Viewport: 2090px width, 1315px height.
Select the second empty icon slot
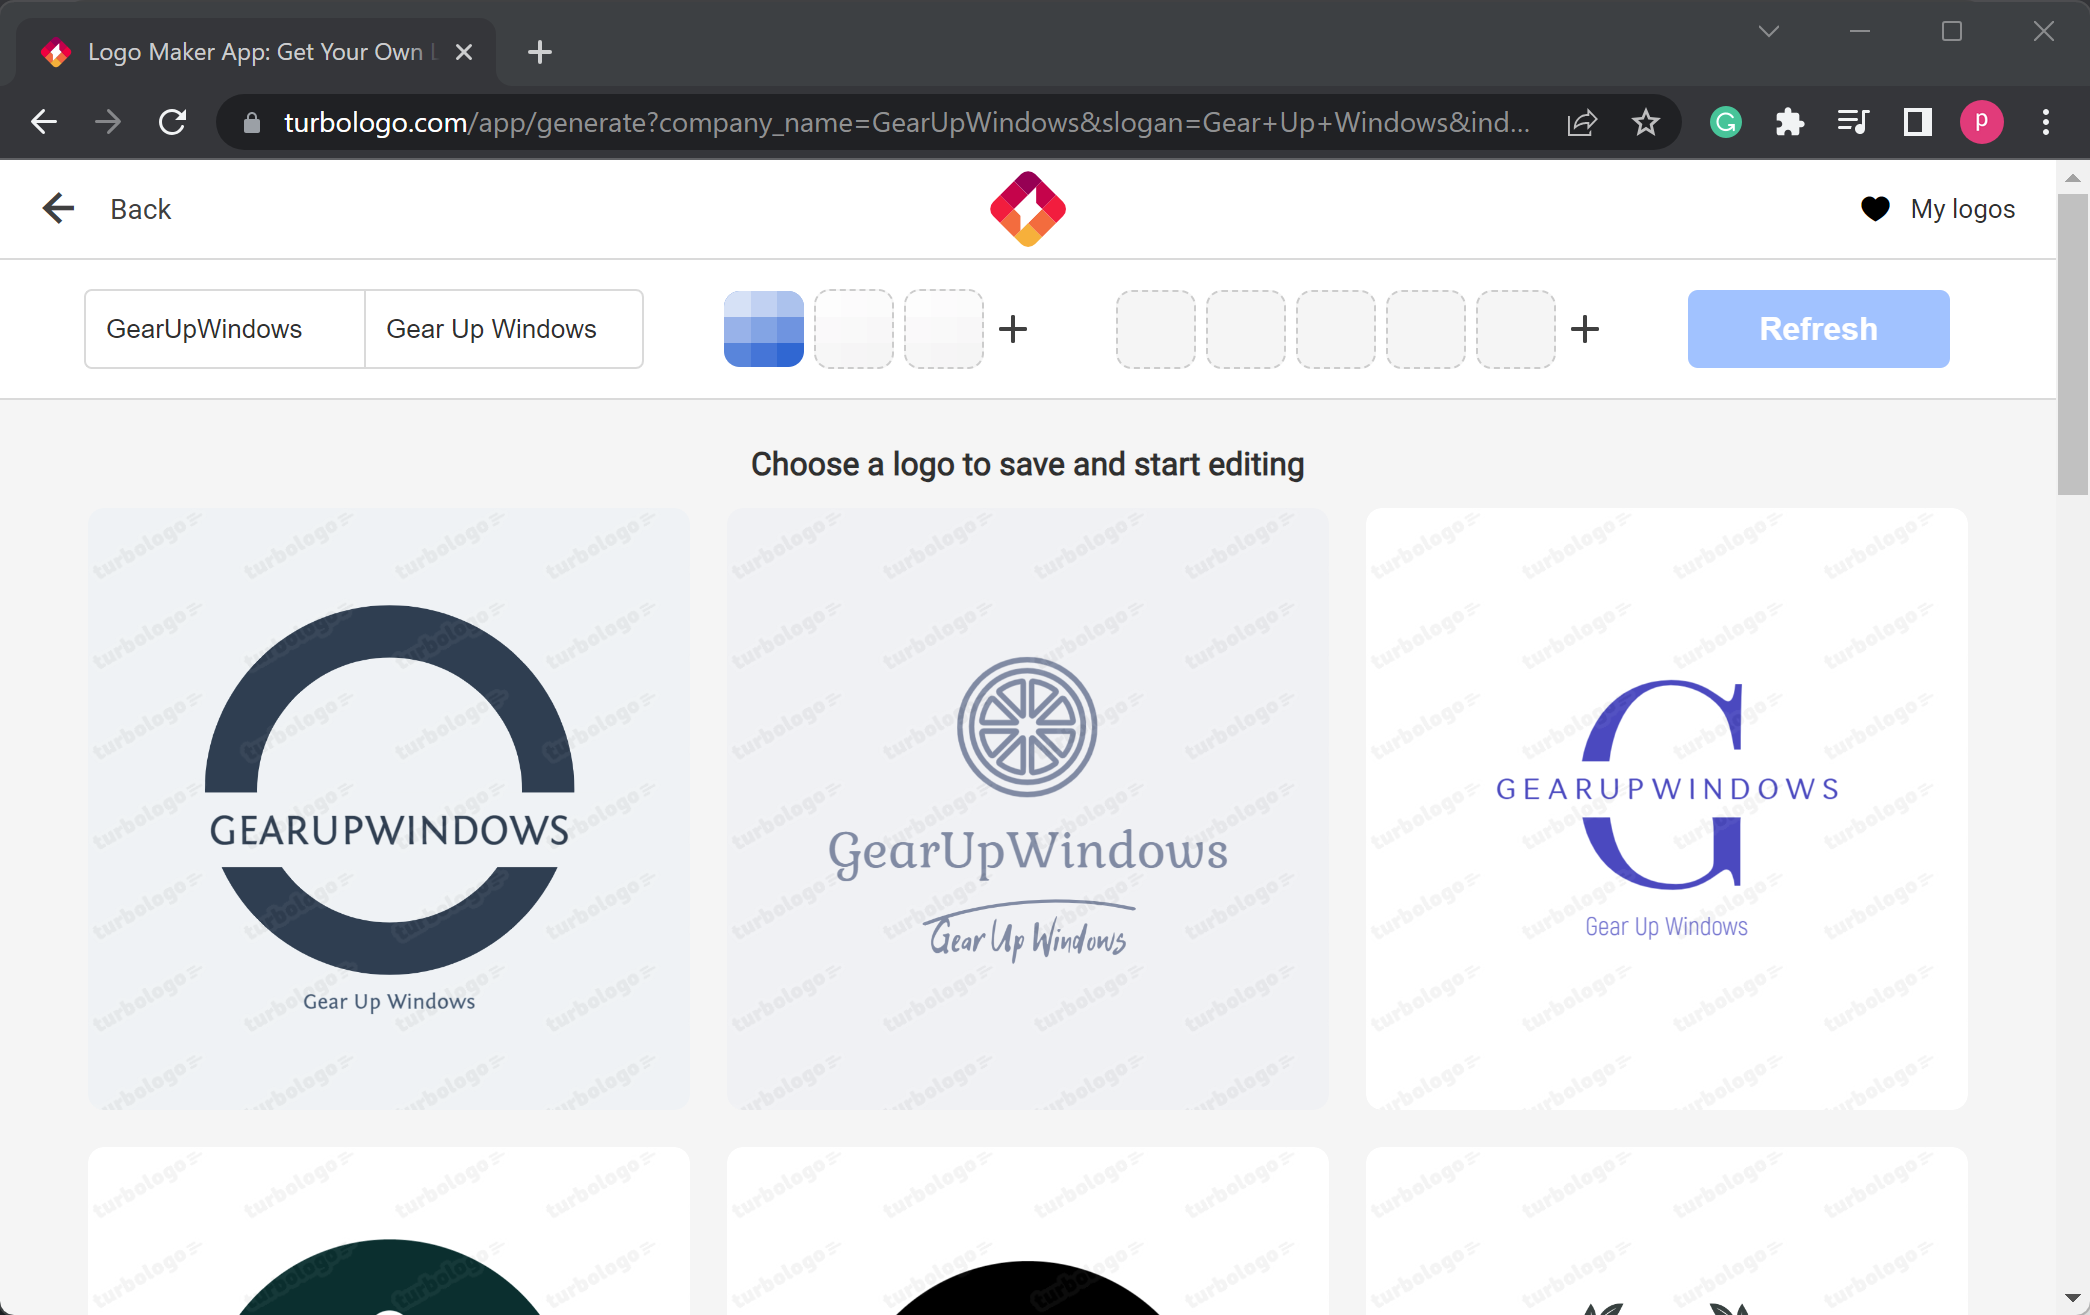click(1246, 329)
